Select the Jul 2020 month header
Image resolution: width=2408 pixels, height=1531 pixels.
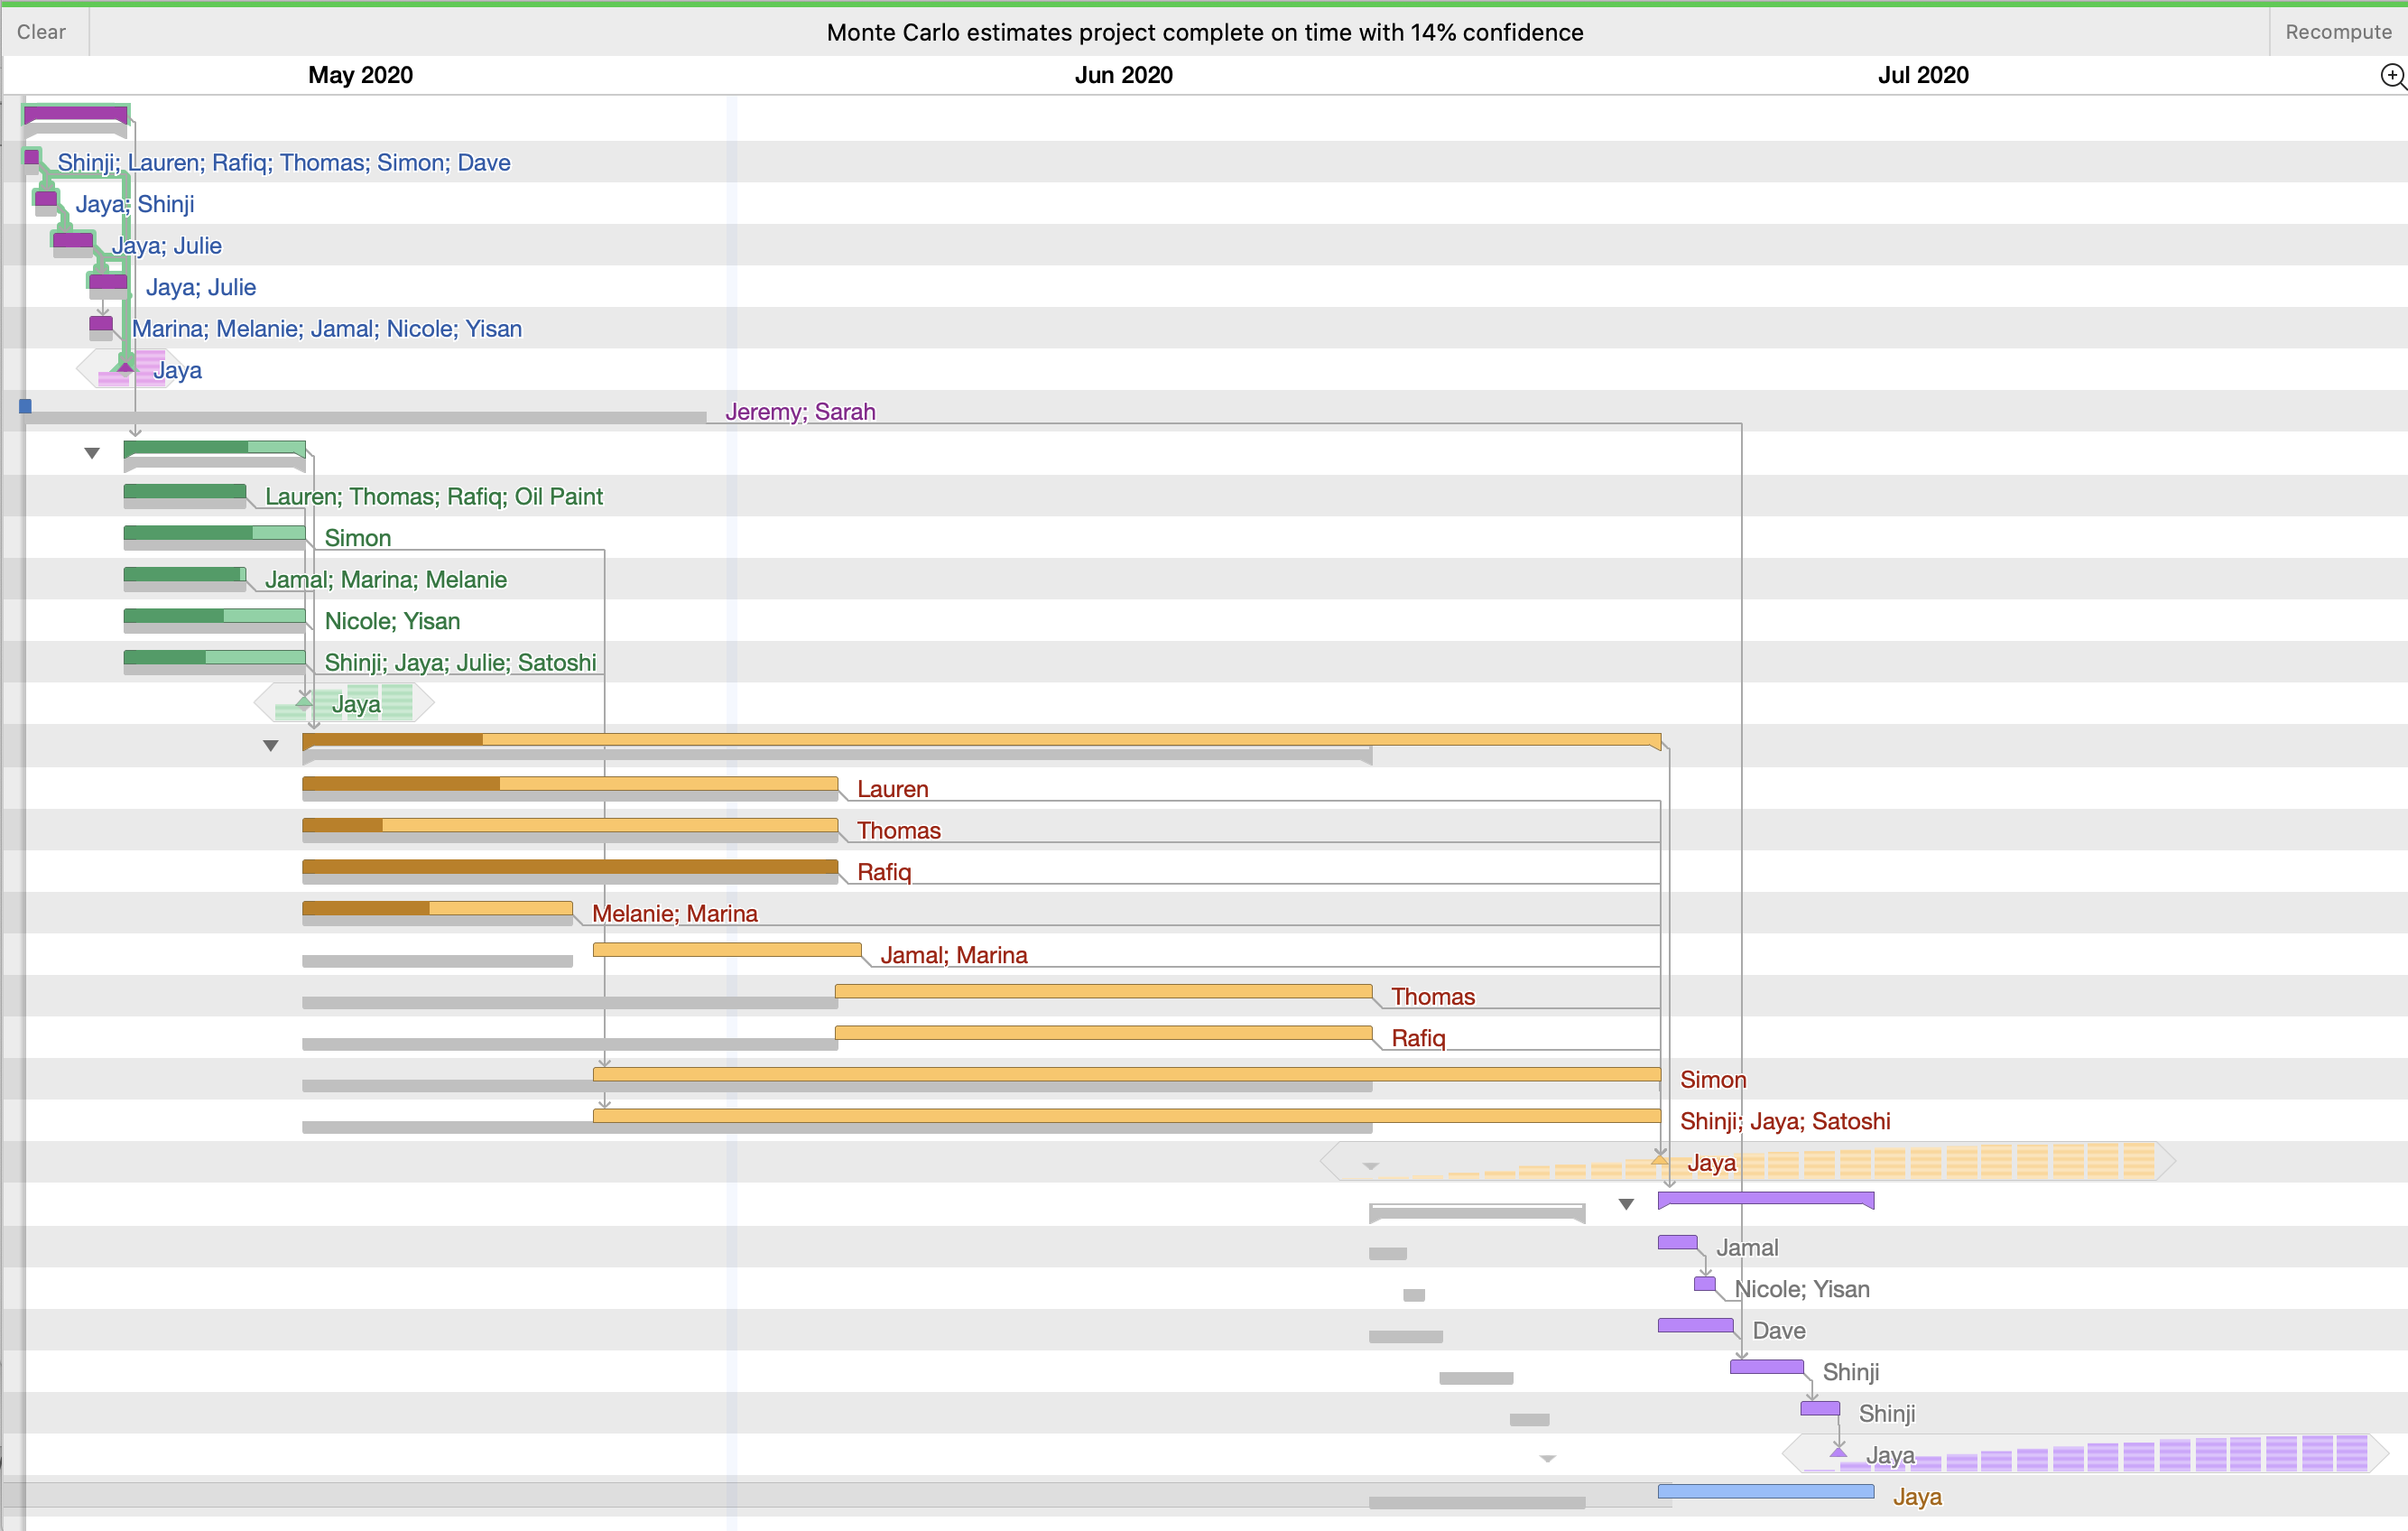click(x=1922, y=75)
